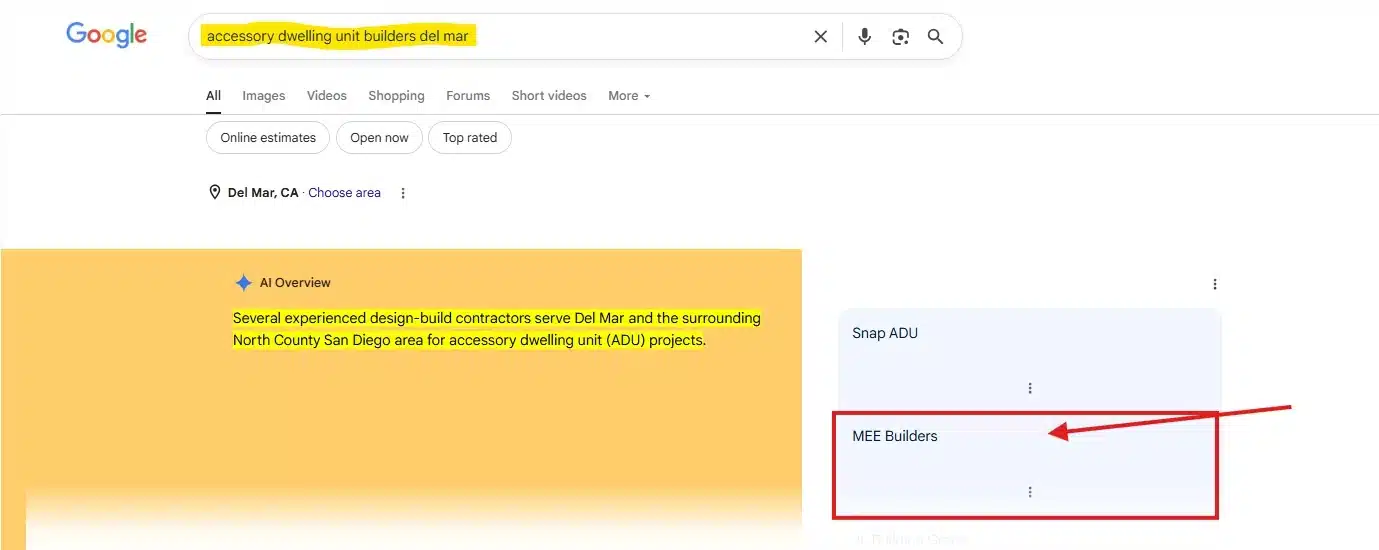This screenshot has height=550, width=1379.
Task: Click the Del Mar location pin icon
Action: [214, 193]
